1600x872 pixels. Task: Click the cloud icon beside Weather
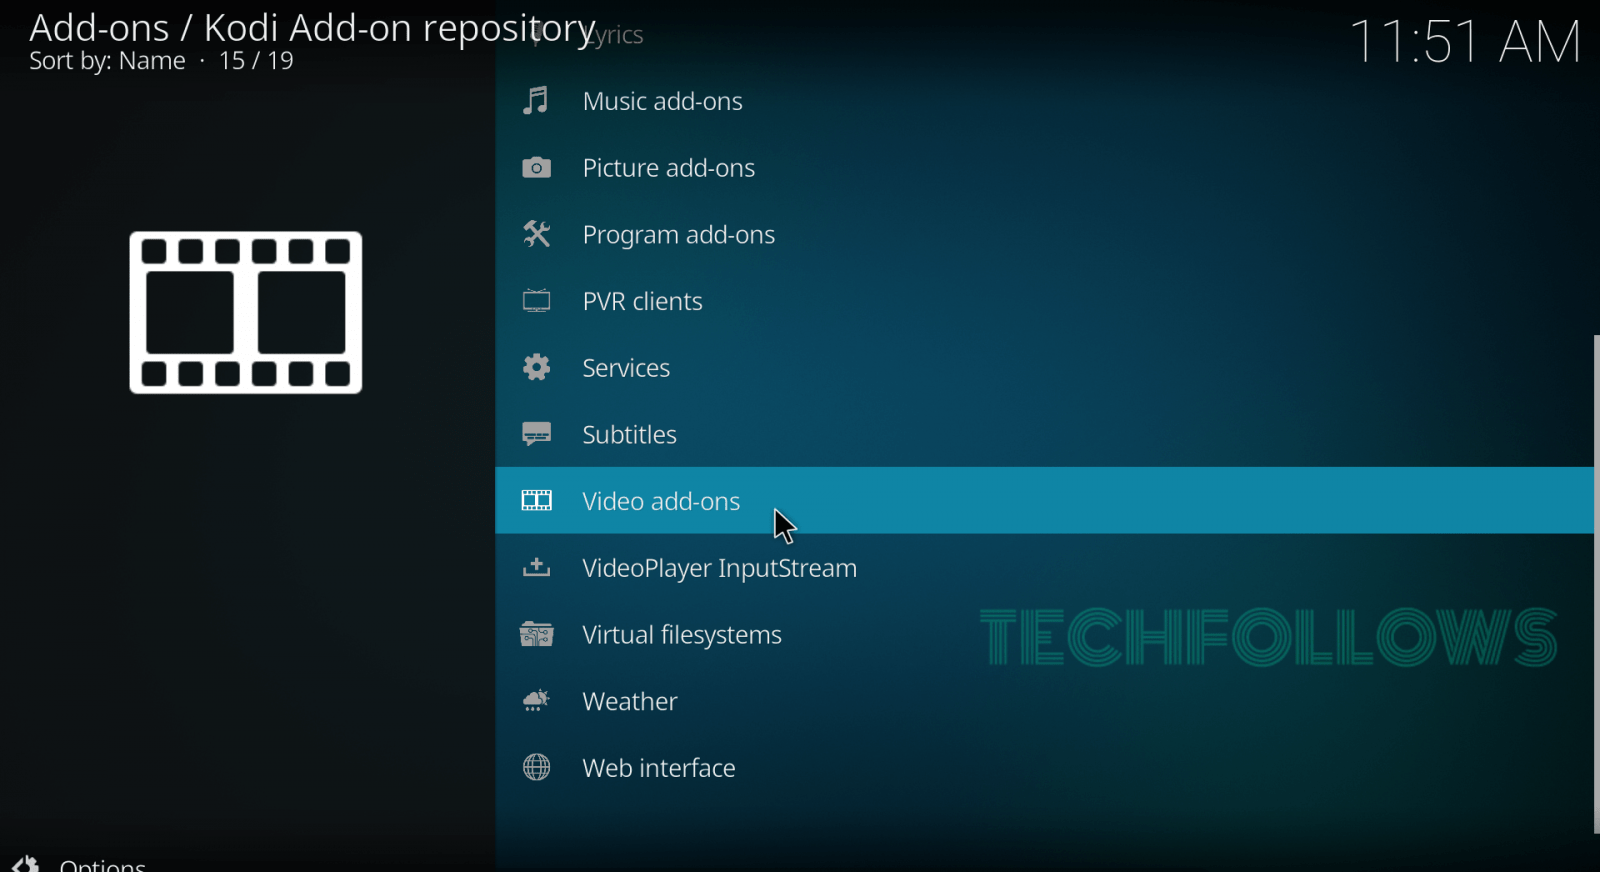pos(536,701)
